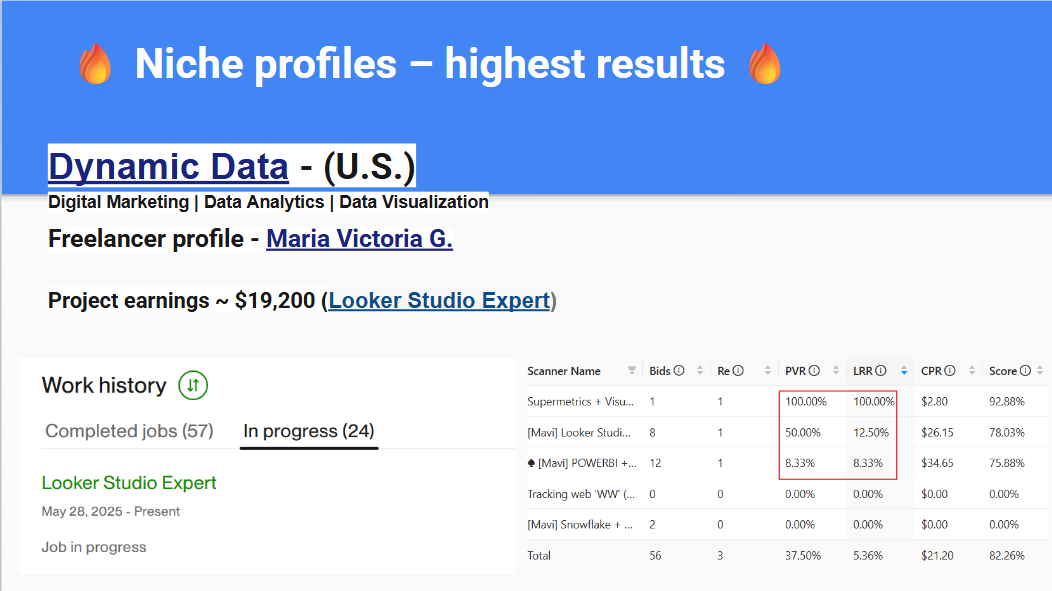The image size is (1052, 591).
Task: Click the Re column info icon
Action: [738, 370]
